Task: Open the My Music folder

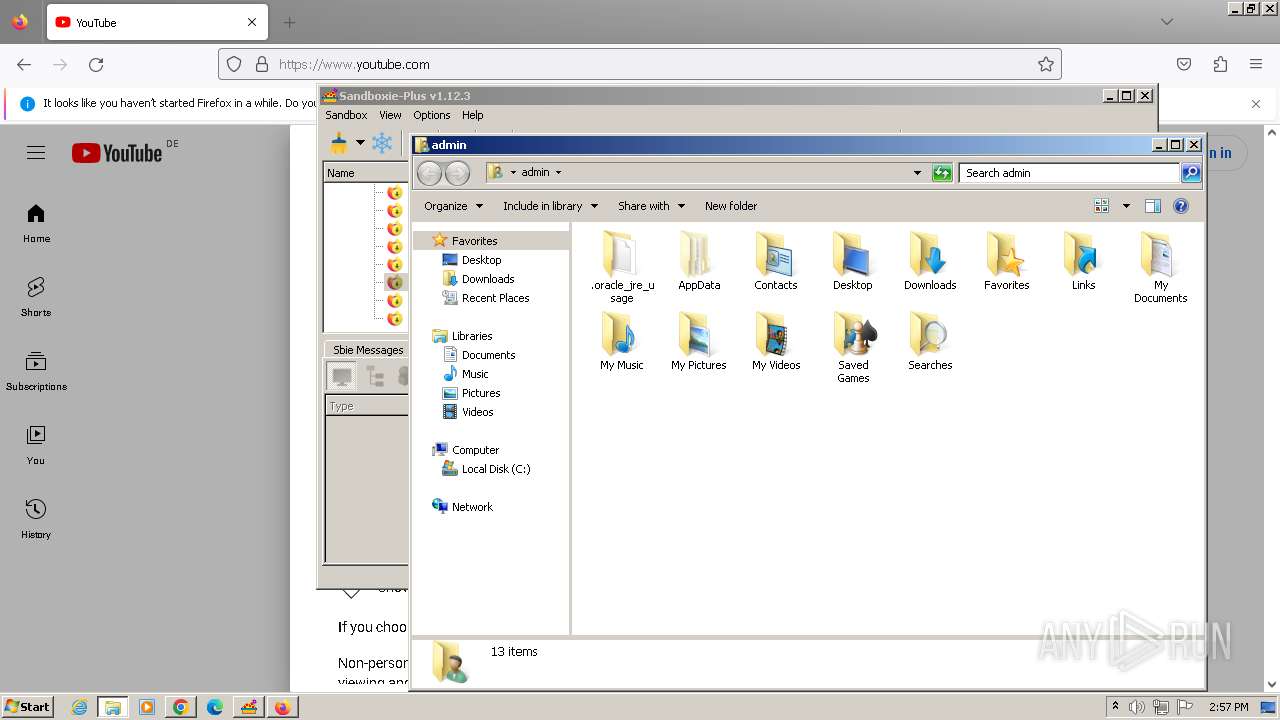Action: tap(621, 341)
